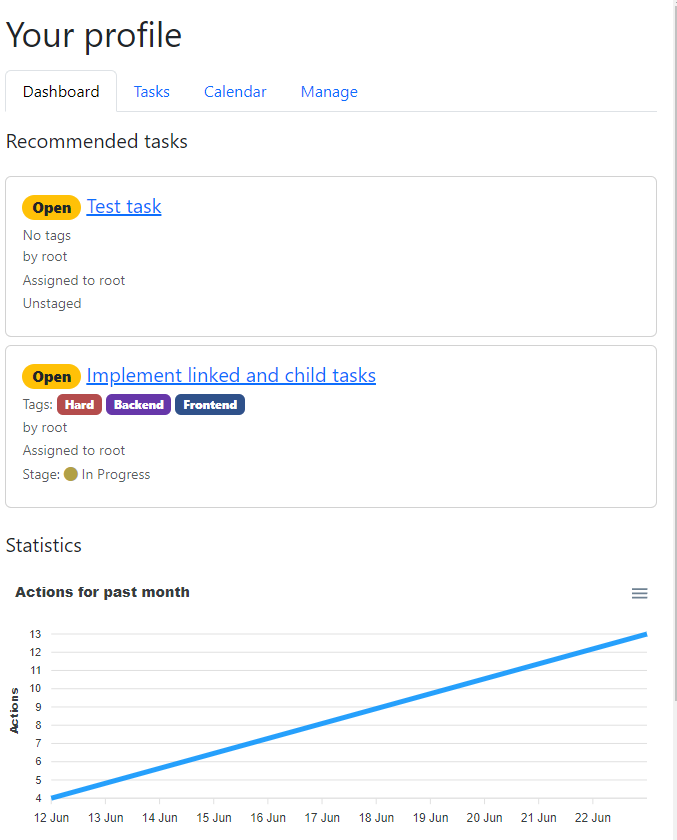Click the Recommended tasks heading

coord(97,142)
